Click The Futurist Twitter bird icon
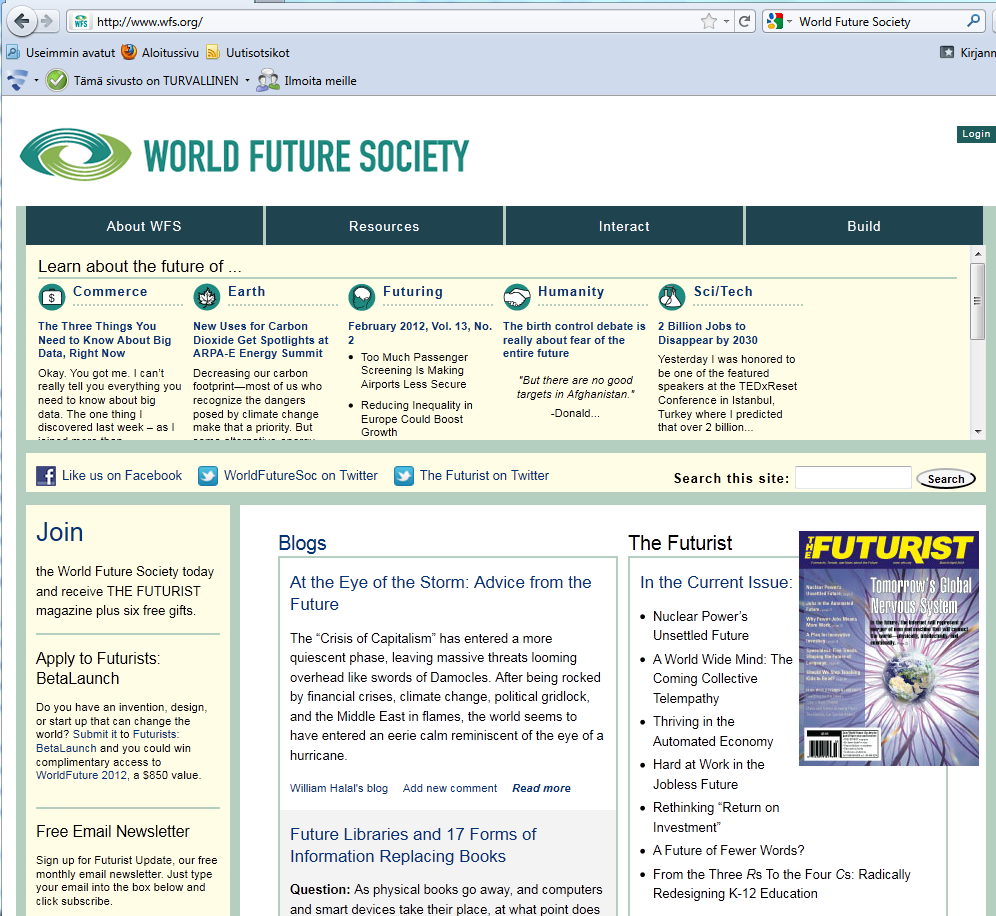This screenshot has height=916, width=996. click(x=404, y=476)
